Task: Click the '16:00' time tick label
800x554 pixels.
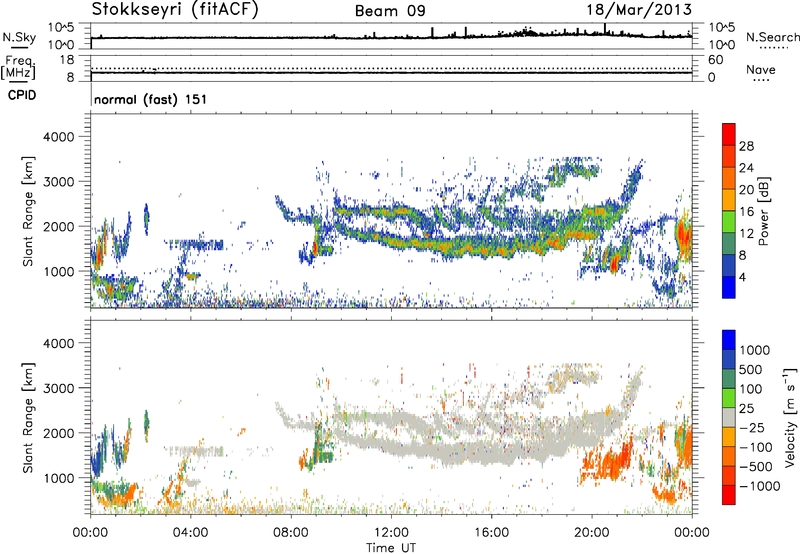Action: [491, 533]
